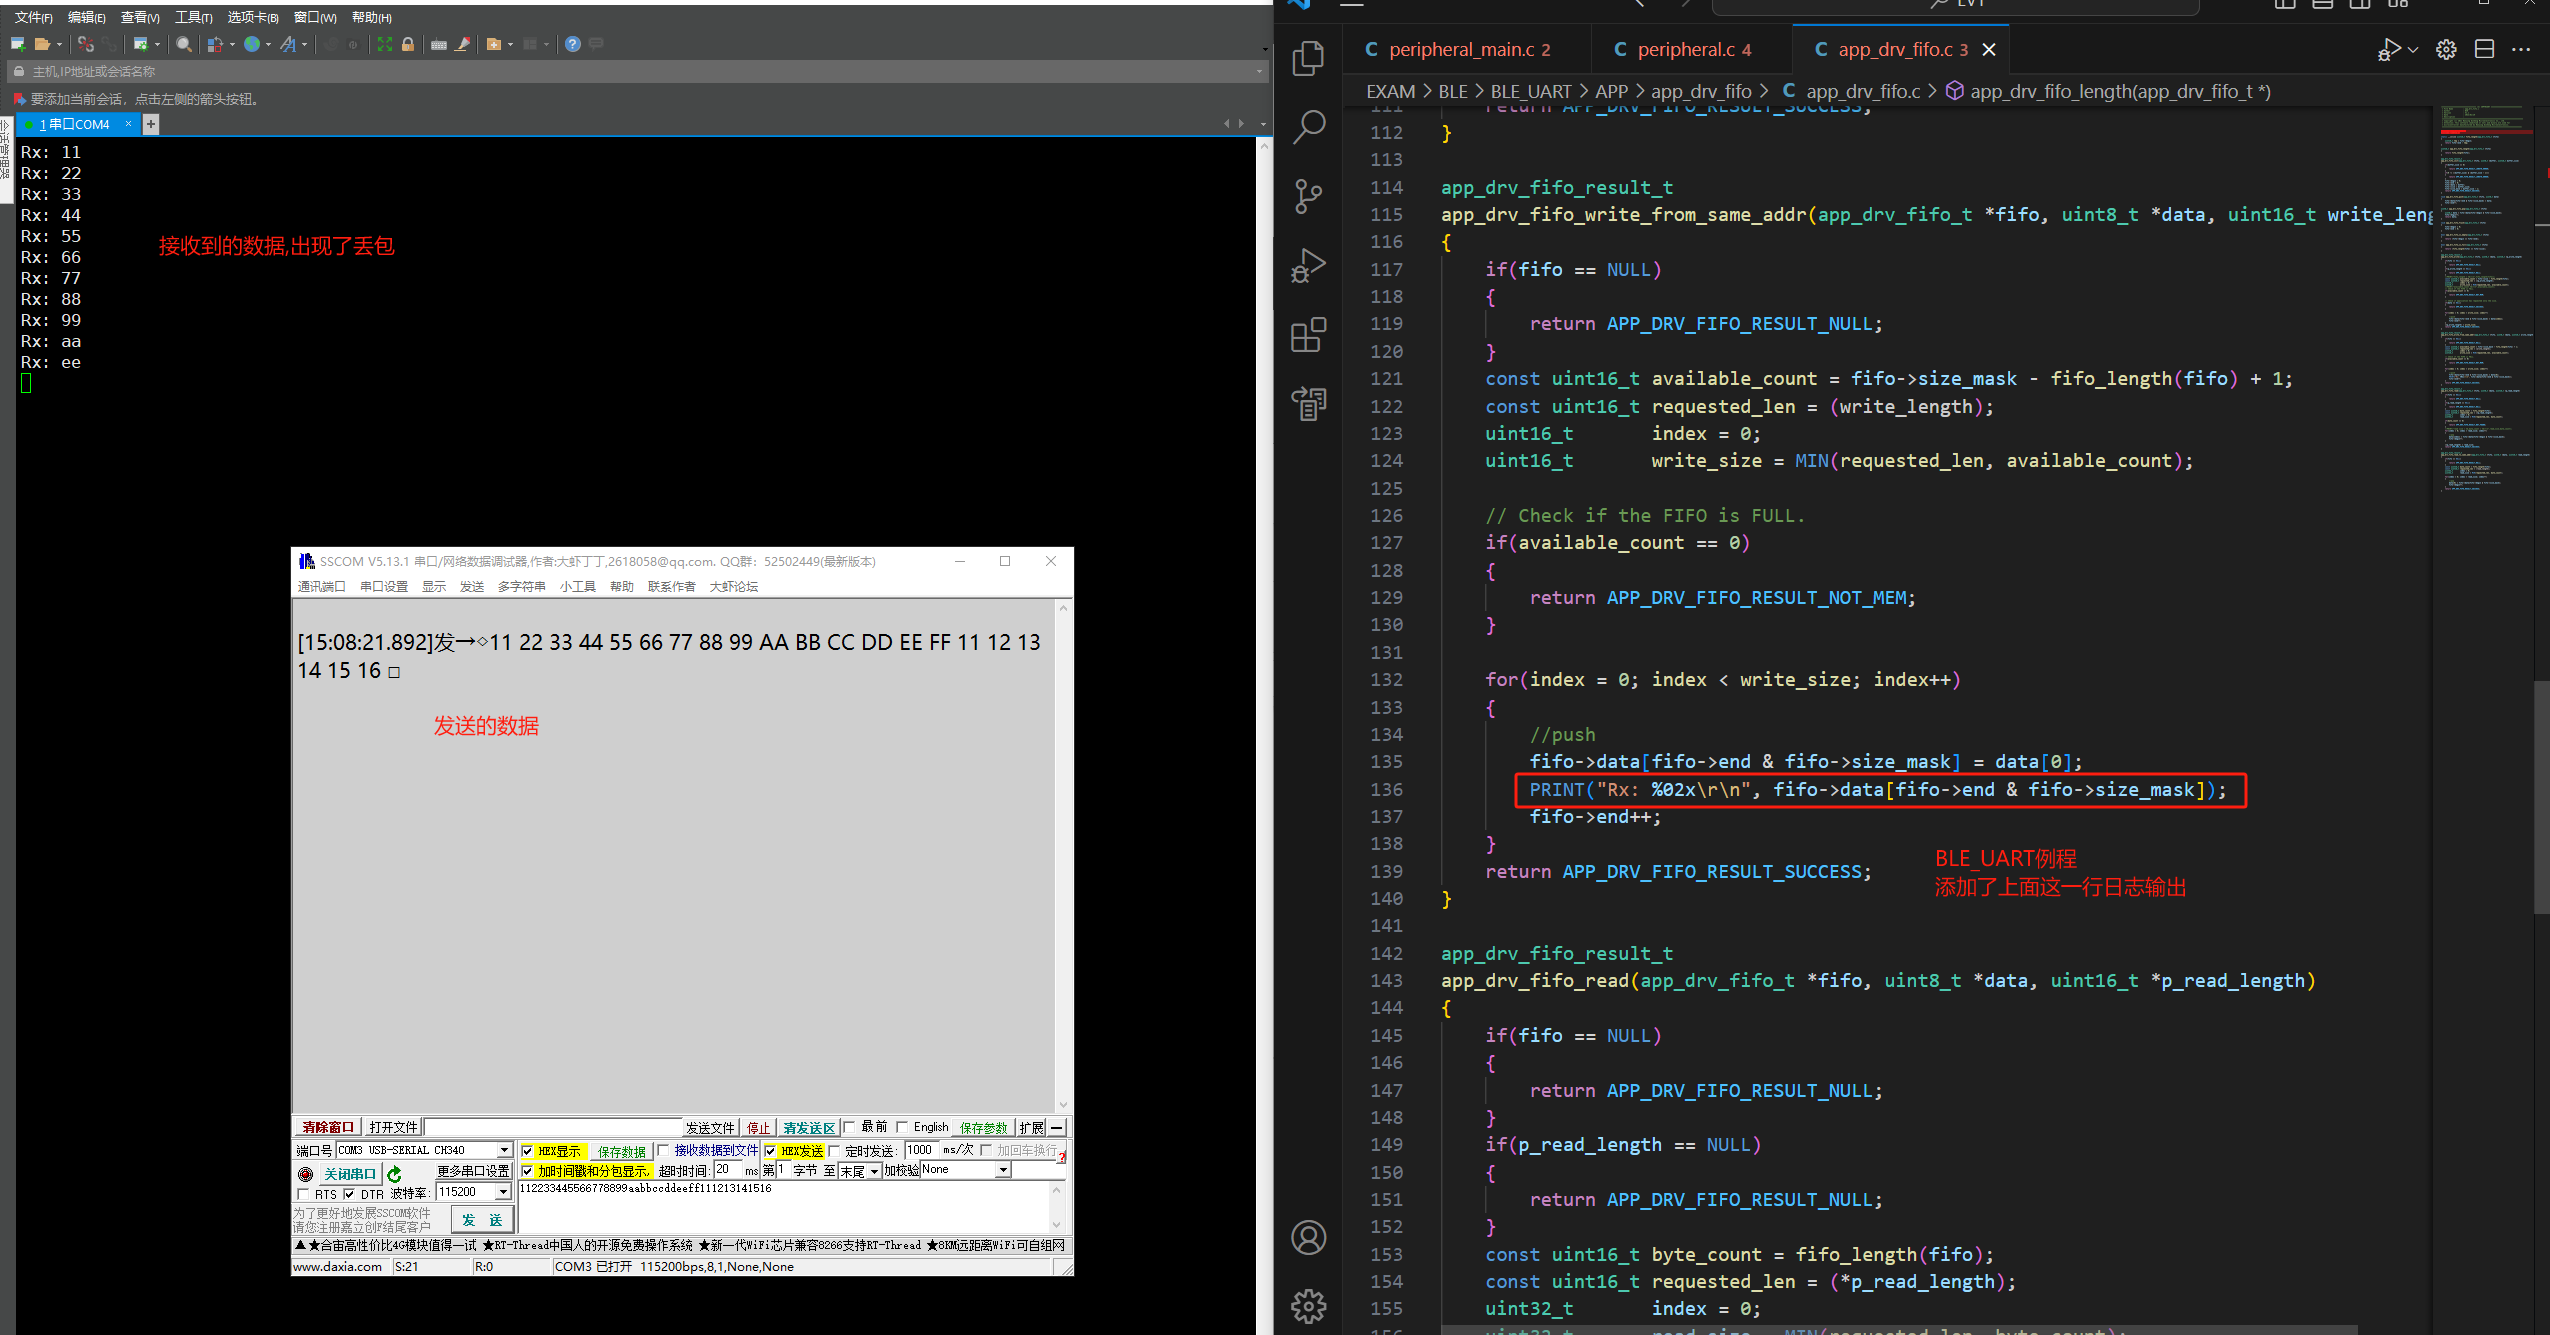Click the editor gear icon near run button
Image resolution: width=2550 pixels, height=1335 pixels.
click(2446, 49)
